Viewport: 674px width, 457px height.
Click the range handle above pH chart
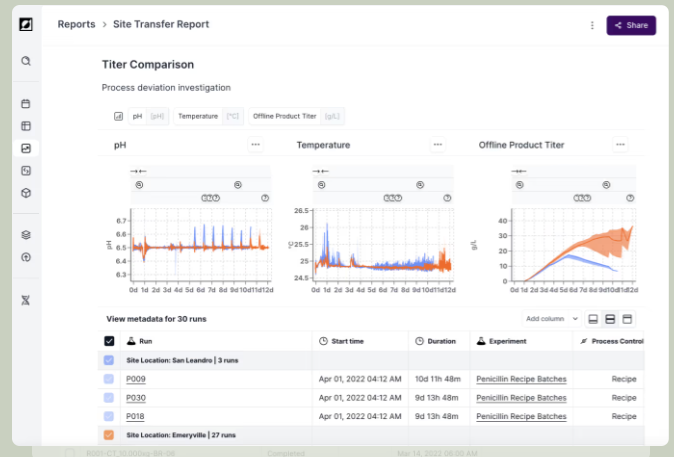[138, 171]
